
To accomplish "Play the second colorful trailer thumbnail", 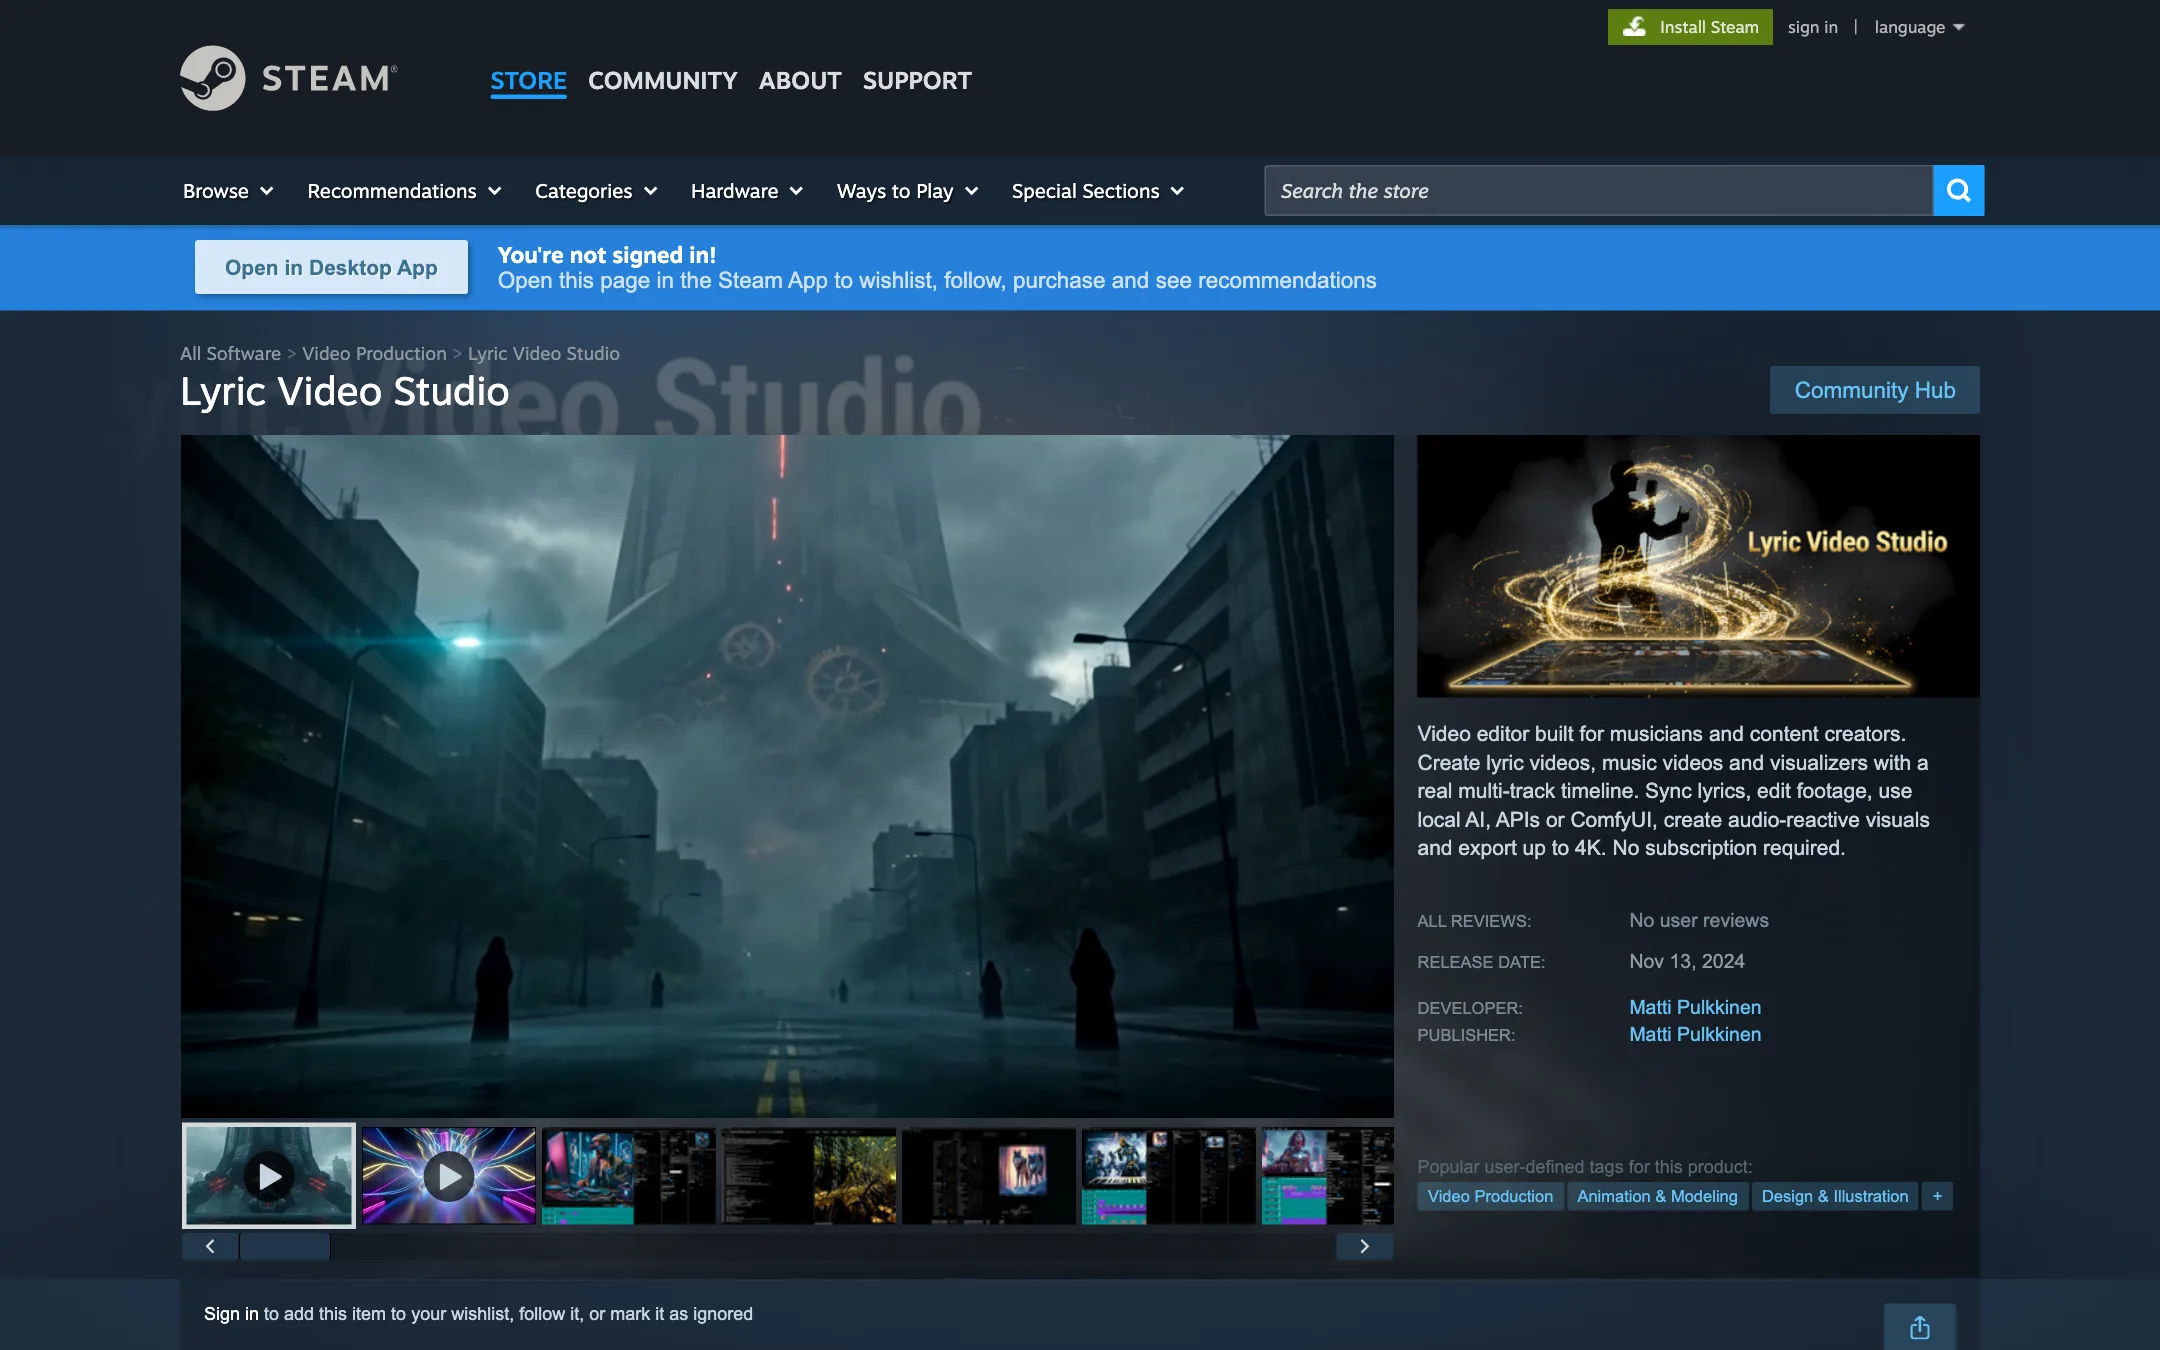I will (x=449, y=1175).
